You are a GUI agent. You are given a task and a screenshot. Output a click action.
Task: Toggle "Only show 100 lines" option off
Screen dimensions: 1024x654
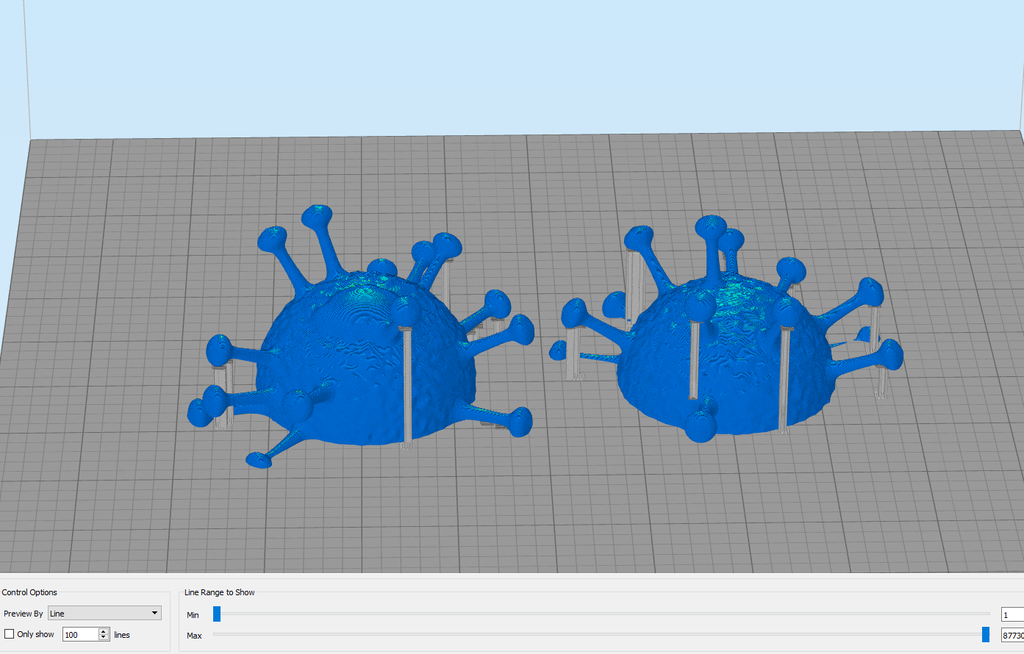pyautogui.click(x=9, y=634)
